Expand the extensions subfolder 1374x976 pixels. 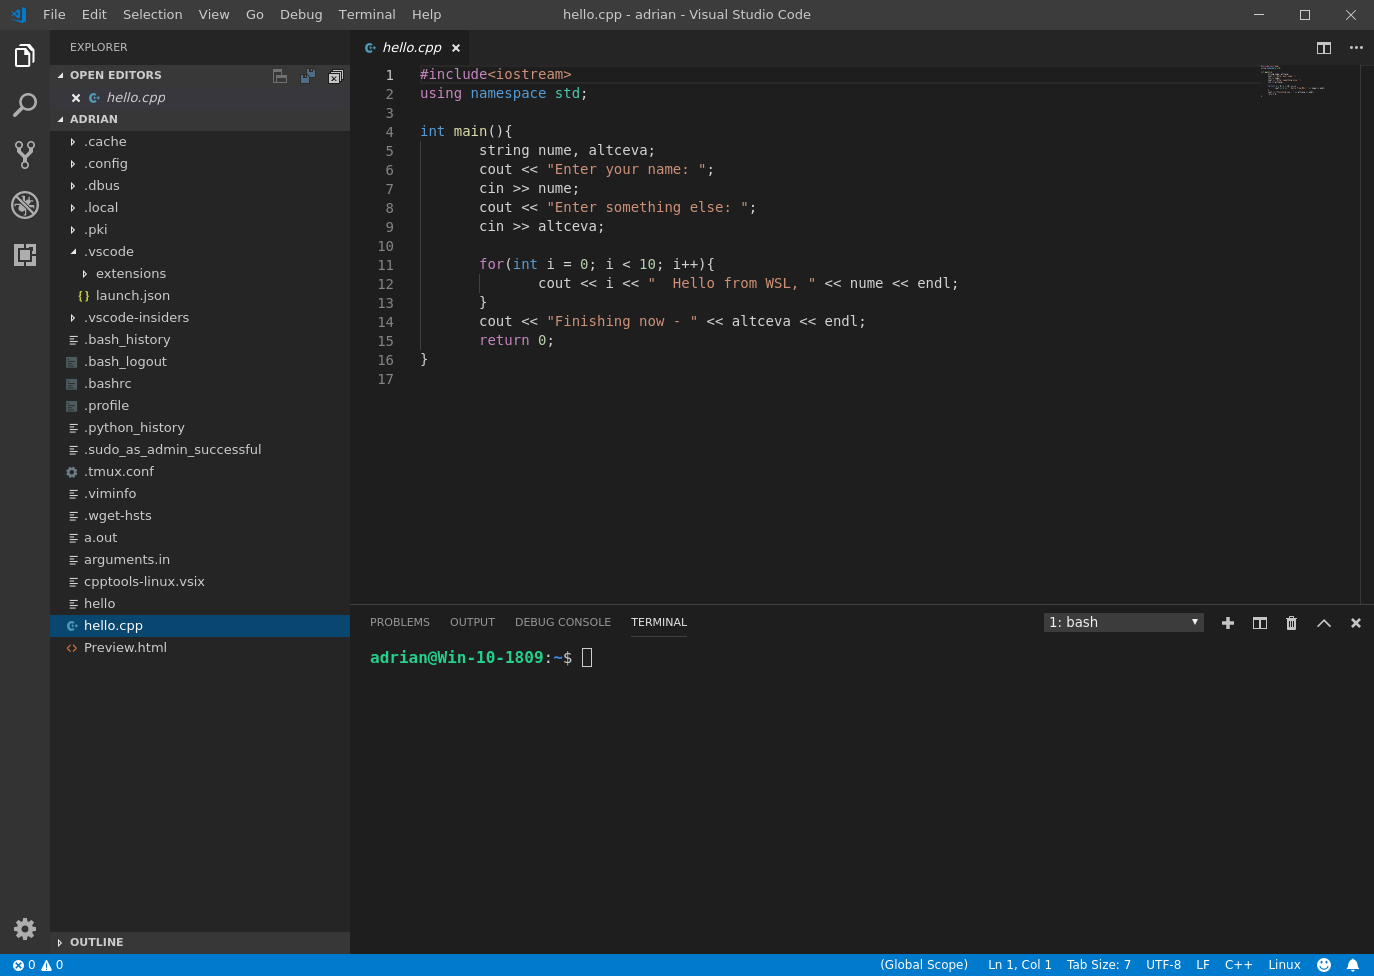(85, 274)
